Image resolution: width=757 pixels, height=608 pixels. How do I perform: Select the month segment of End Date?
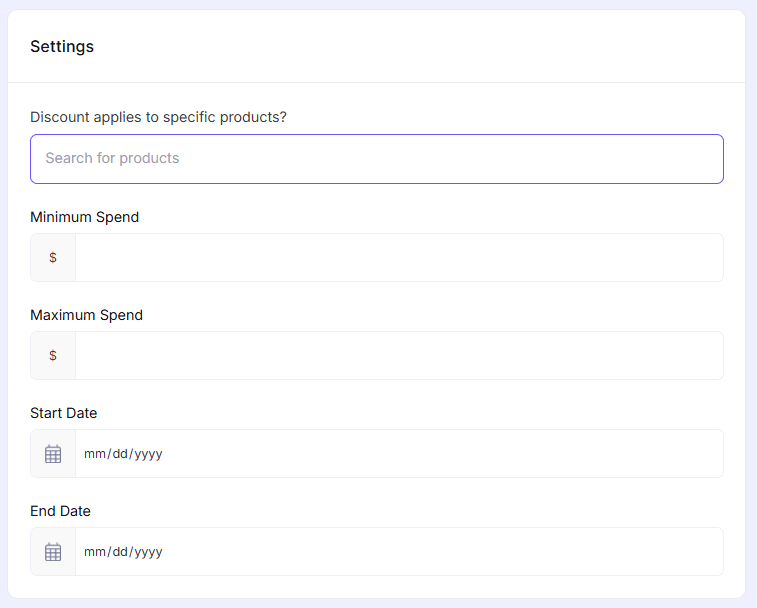tap(94, 552)
